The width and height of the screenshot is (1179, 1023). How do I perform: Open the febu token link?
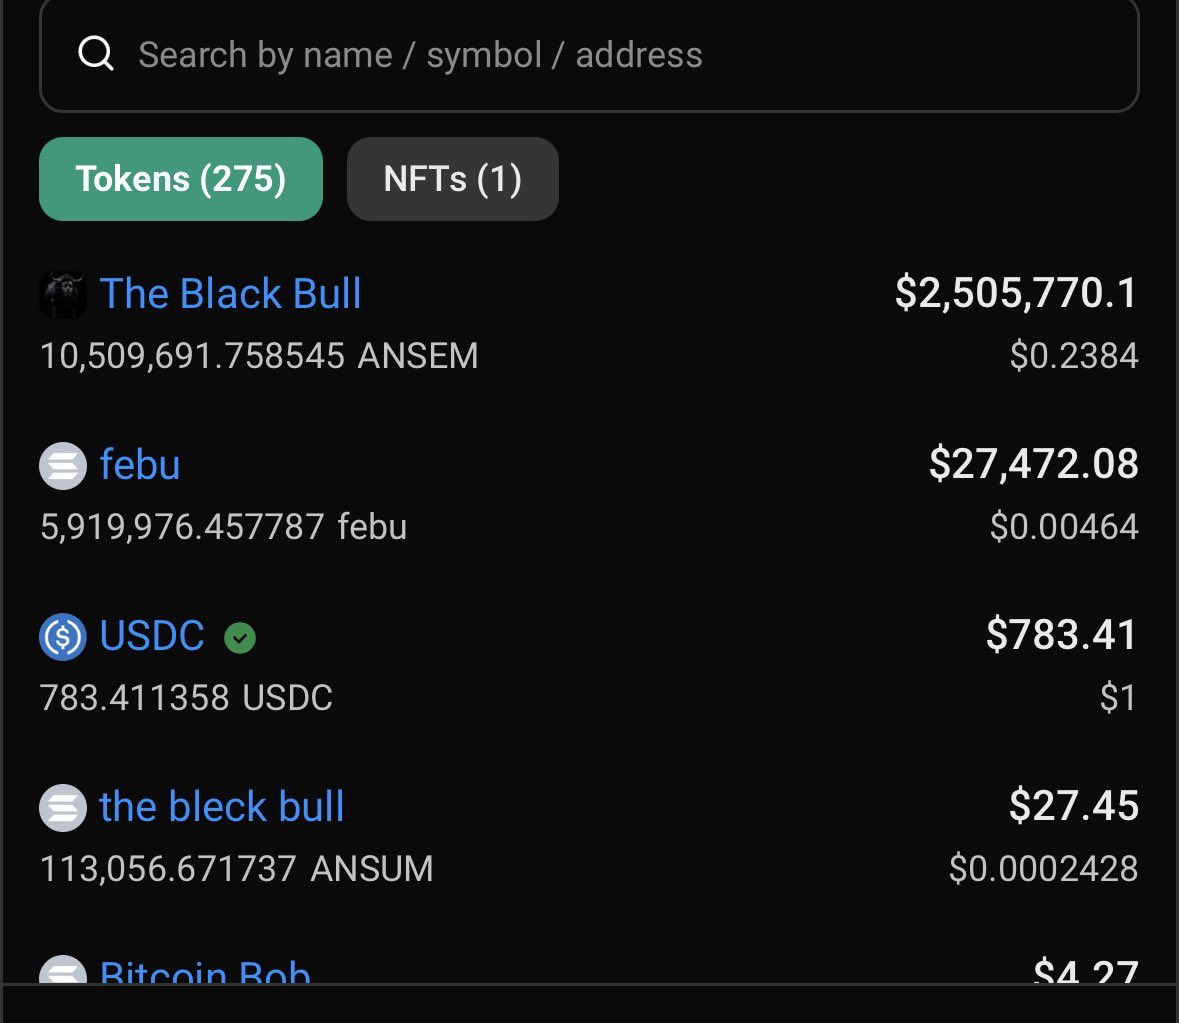pyautogui.click(x=140, y=465)
